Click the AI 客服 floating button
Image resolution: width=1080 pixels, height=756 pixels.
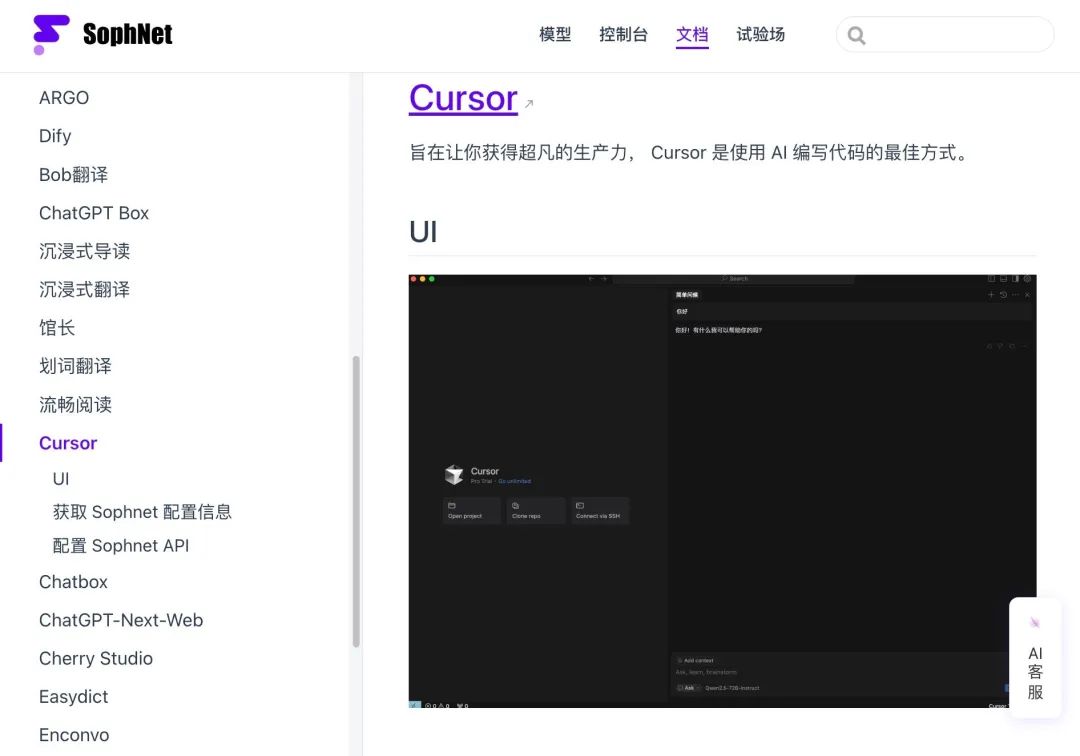[x=1035, y=658]
